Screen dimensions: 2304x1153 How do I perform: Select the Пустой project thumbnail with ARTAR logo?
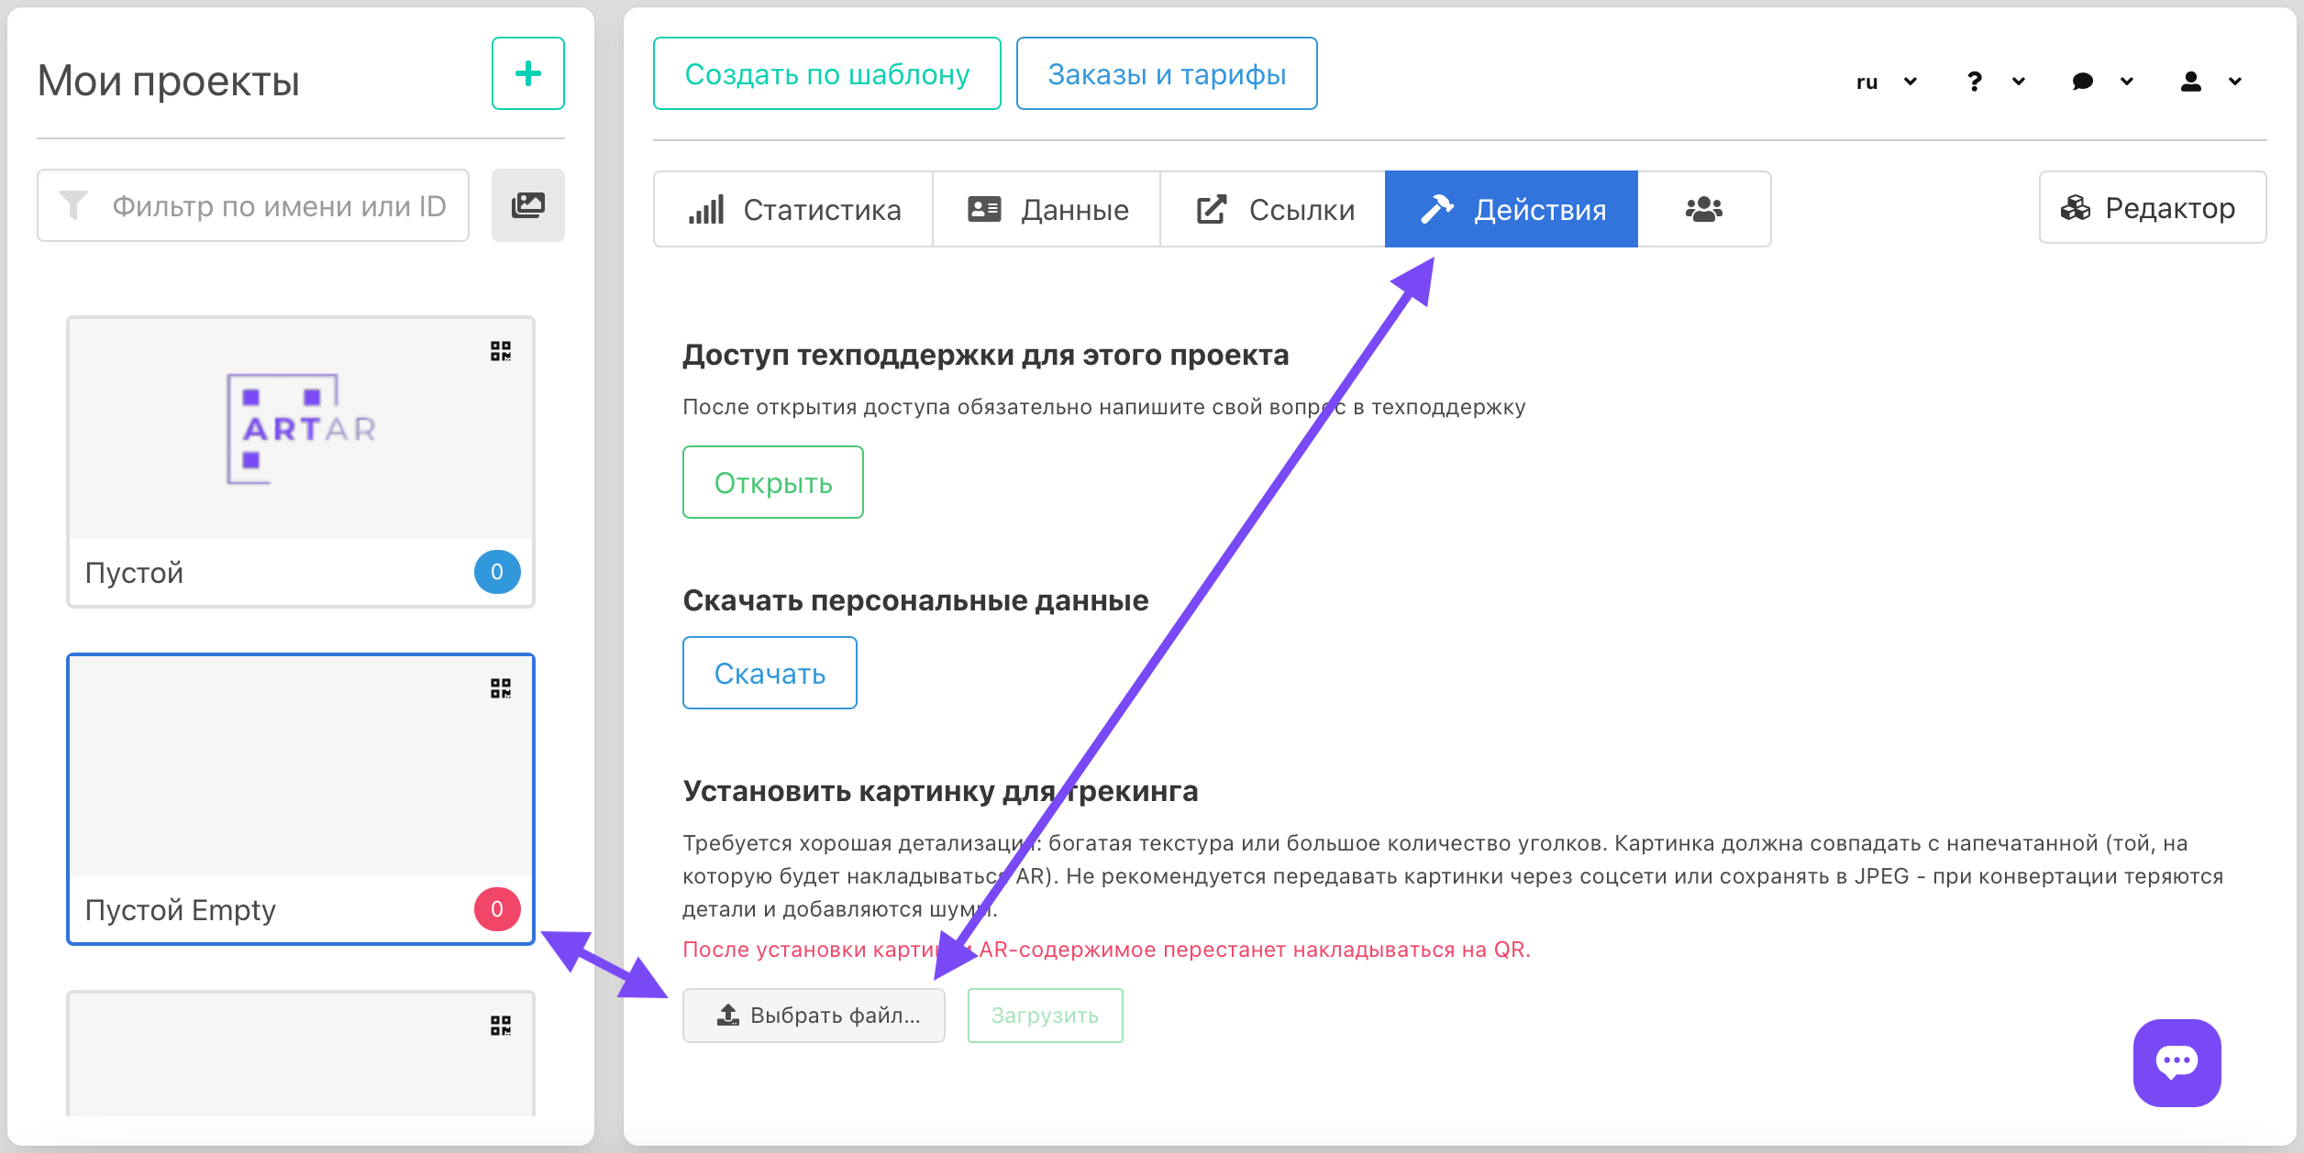click(300, 429)
